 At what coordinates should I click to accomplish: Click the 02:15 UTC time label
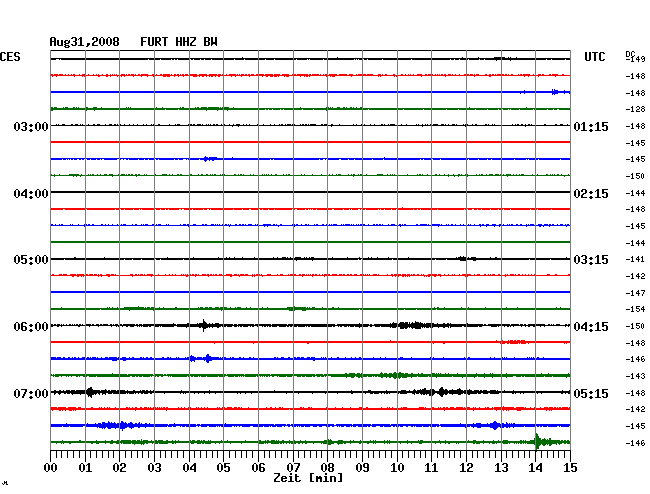coord(591,194)
